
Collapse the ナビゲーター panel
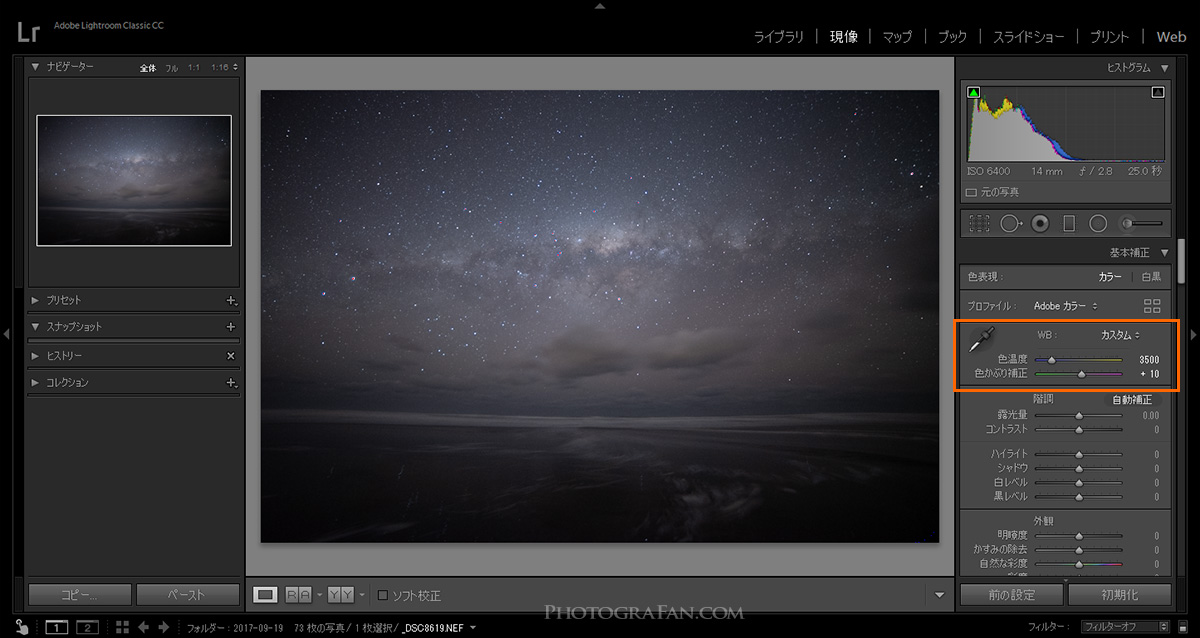(x=35, y=67)
